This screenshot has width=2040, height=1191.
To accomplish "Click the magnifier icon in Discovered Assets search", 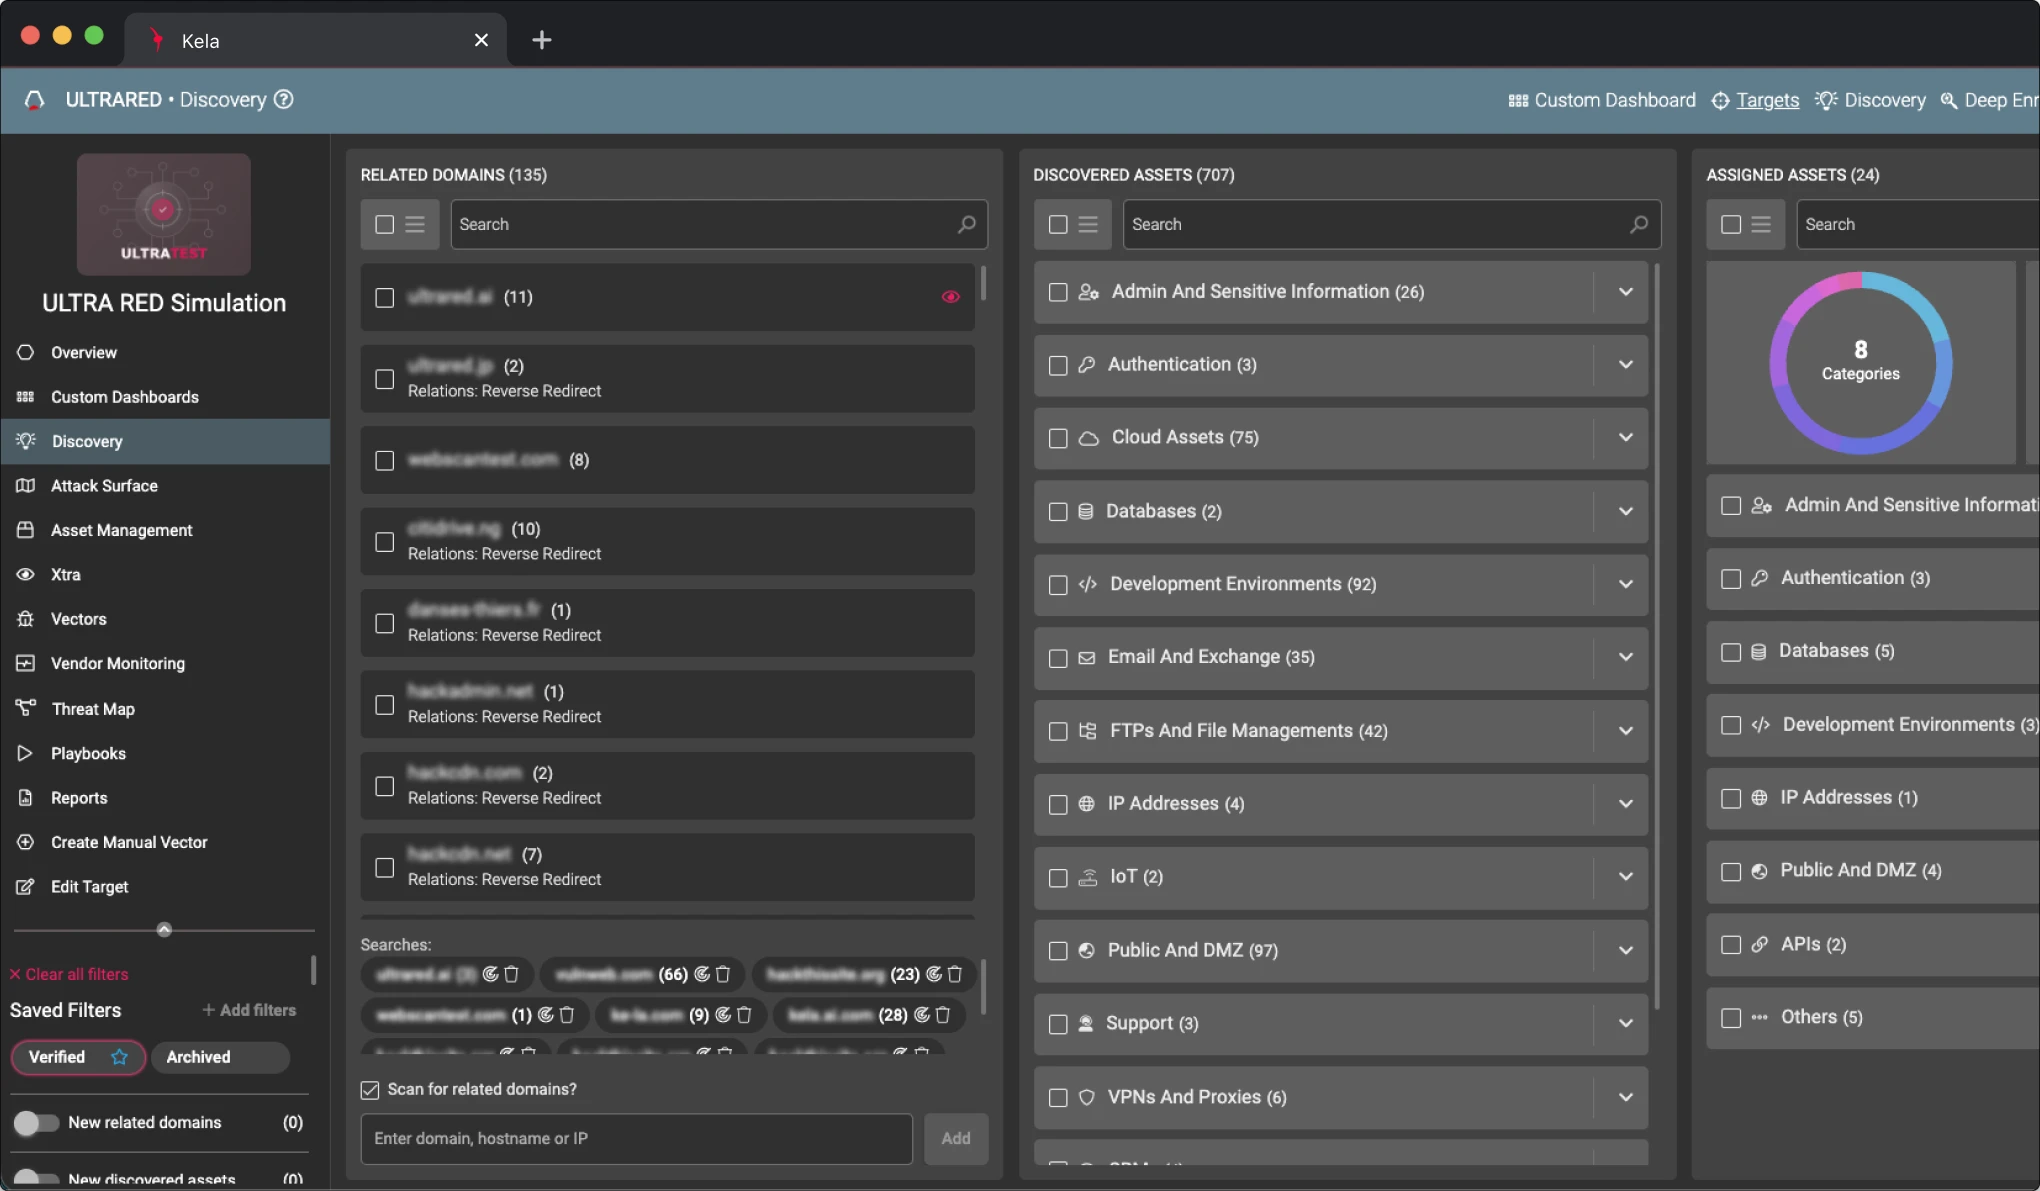I will pos(1639,224).
